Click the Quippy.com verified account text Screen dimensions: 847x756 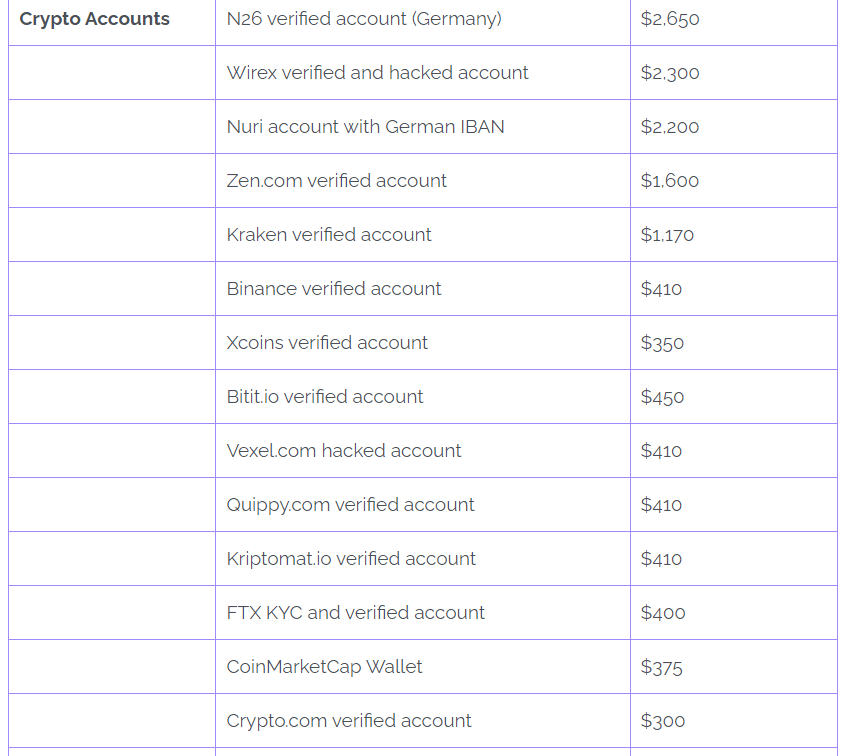350,505
